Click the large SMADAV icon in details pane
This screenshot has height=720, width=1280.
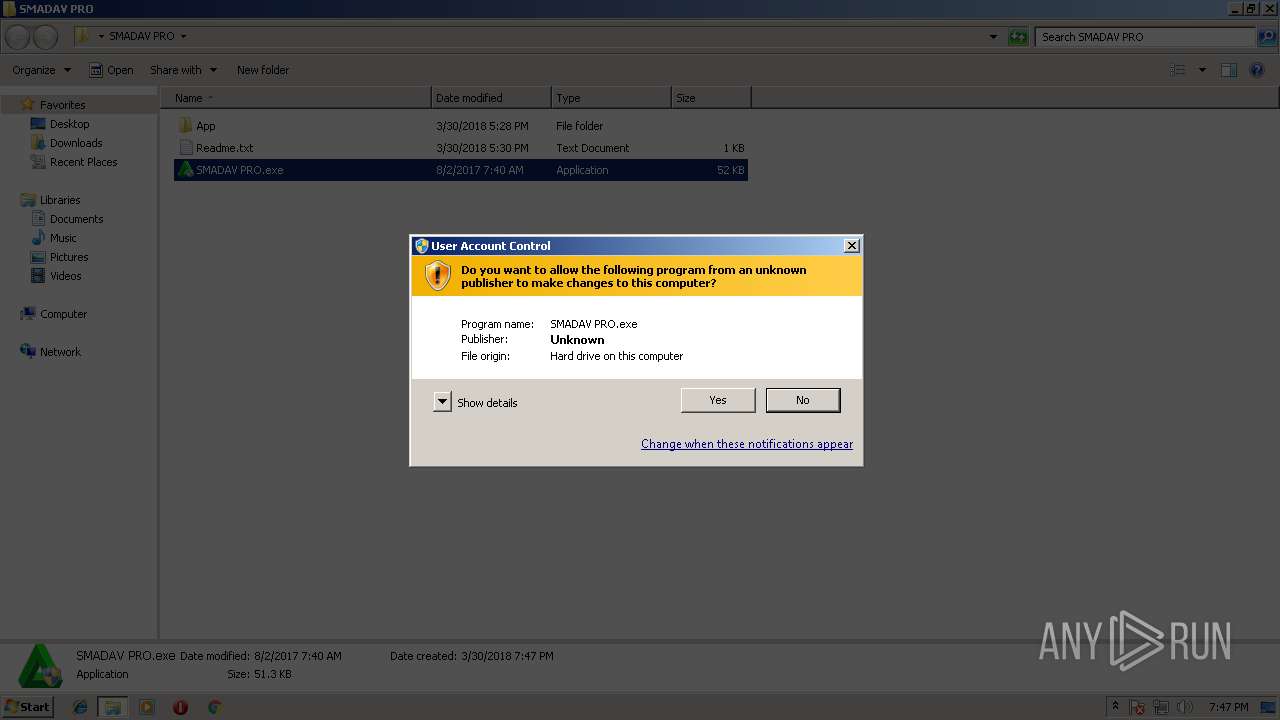[x=40, y=666]
